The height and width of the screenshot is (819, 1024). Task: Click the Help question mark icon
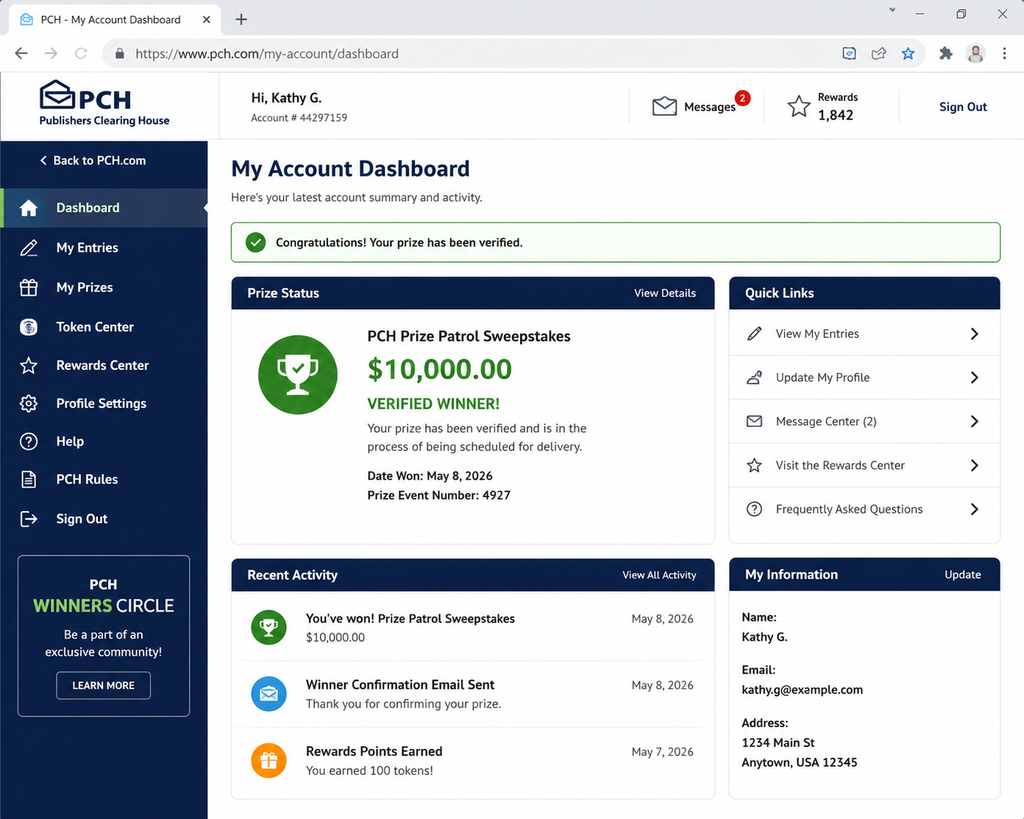(x=29, y=442)
